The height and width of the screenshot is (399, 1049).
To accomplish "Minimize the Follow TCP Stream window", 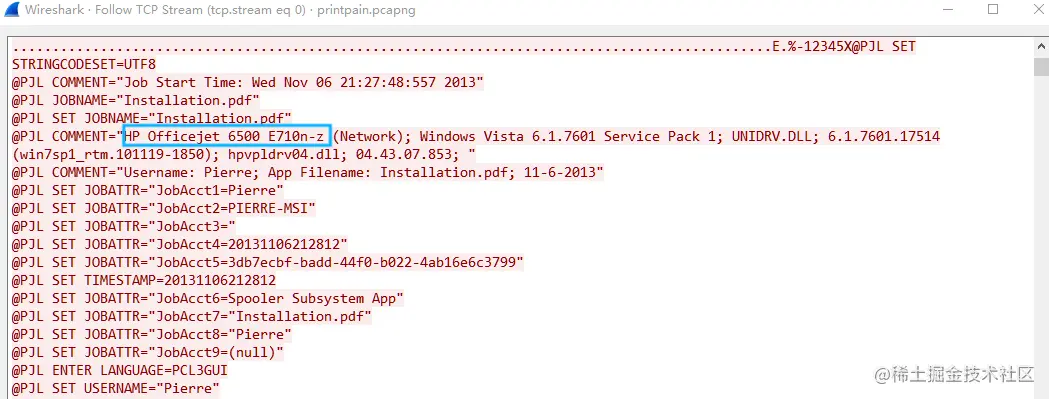I will point(951,10).
